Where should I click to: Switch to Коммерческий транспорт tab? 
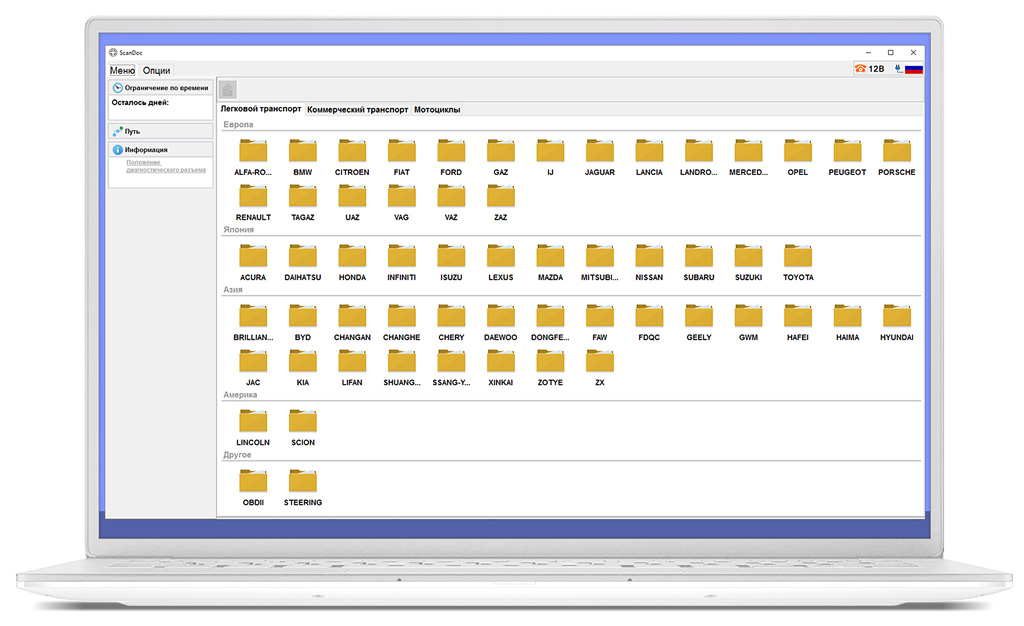coord(357,110)
